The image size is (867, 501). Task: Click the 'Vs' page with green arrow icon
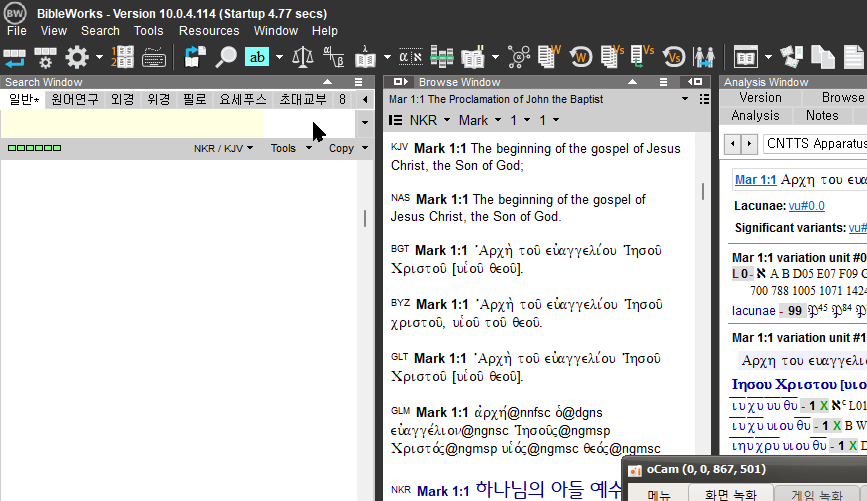coord(643,57)
